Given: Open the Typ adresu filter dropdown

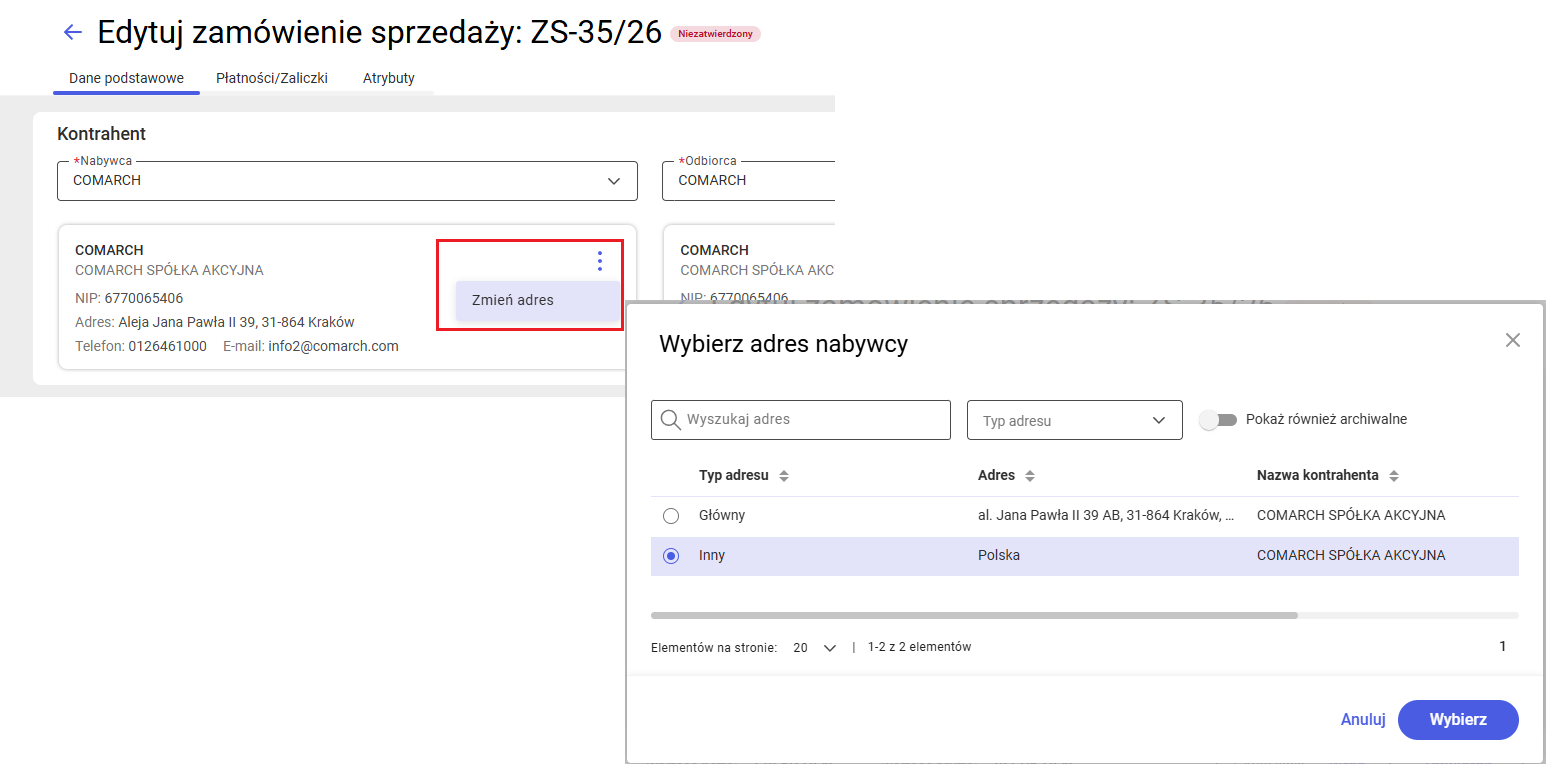Looking at the screenshot, I should click(1075, 420).
